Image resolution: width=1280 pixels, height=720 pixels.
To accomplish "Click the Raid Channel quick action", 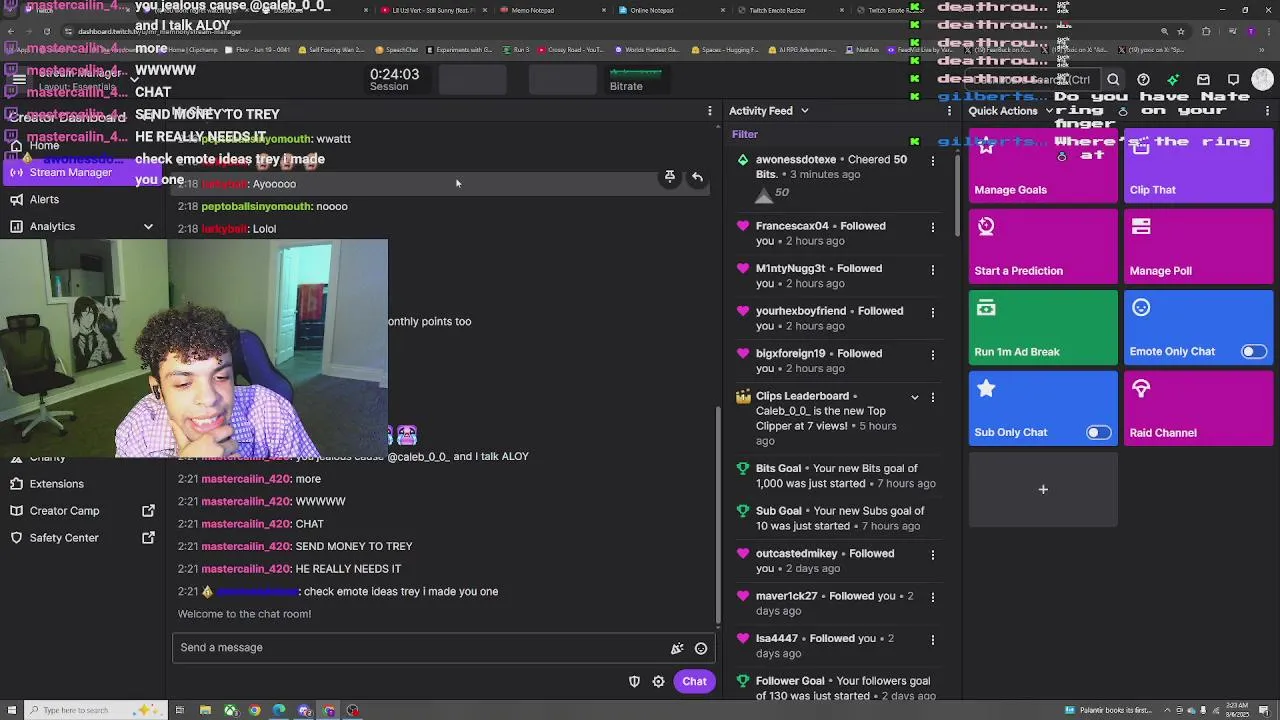I will click(1198, 408).
